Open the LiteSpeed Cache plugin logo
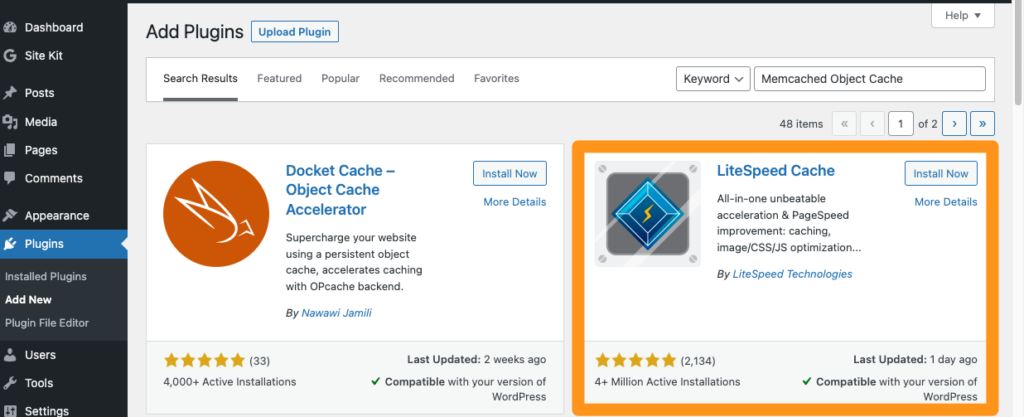Screen dimensions: 1024x417 point(641,213)
